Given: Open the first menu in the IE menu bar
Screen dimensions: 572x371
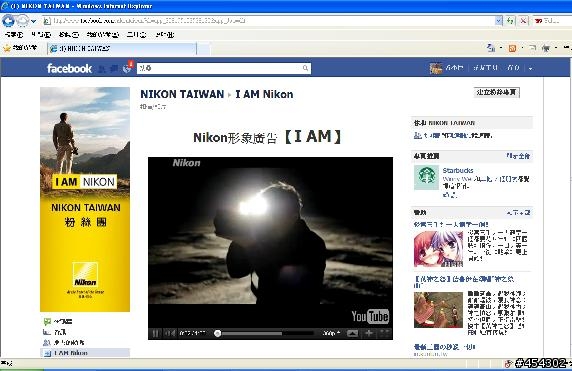Looking at the screenshot, I should [x=13, y=35].
